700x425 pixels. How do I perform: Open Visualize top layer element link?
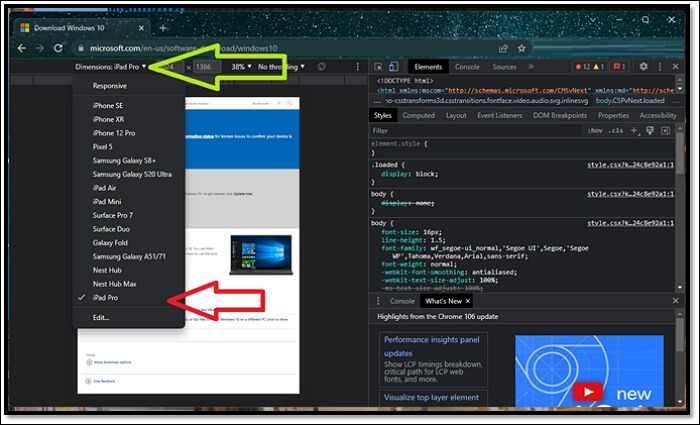[x=431, y=397]
